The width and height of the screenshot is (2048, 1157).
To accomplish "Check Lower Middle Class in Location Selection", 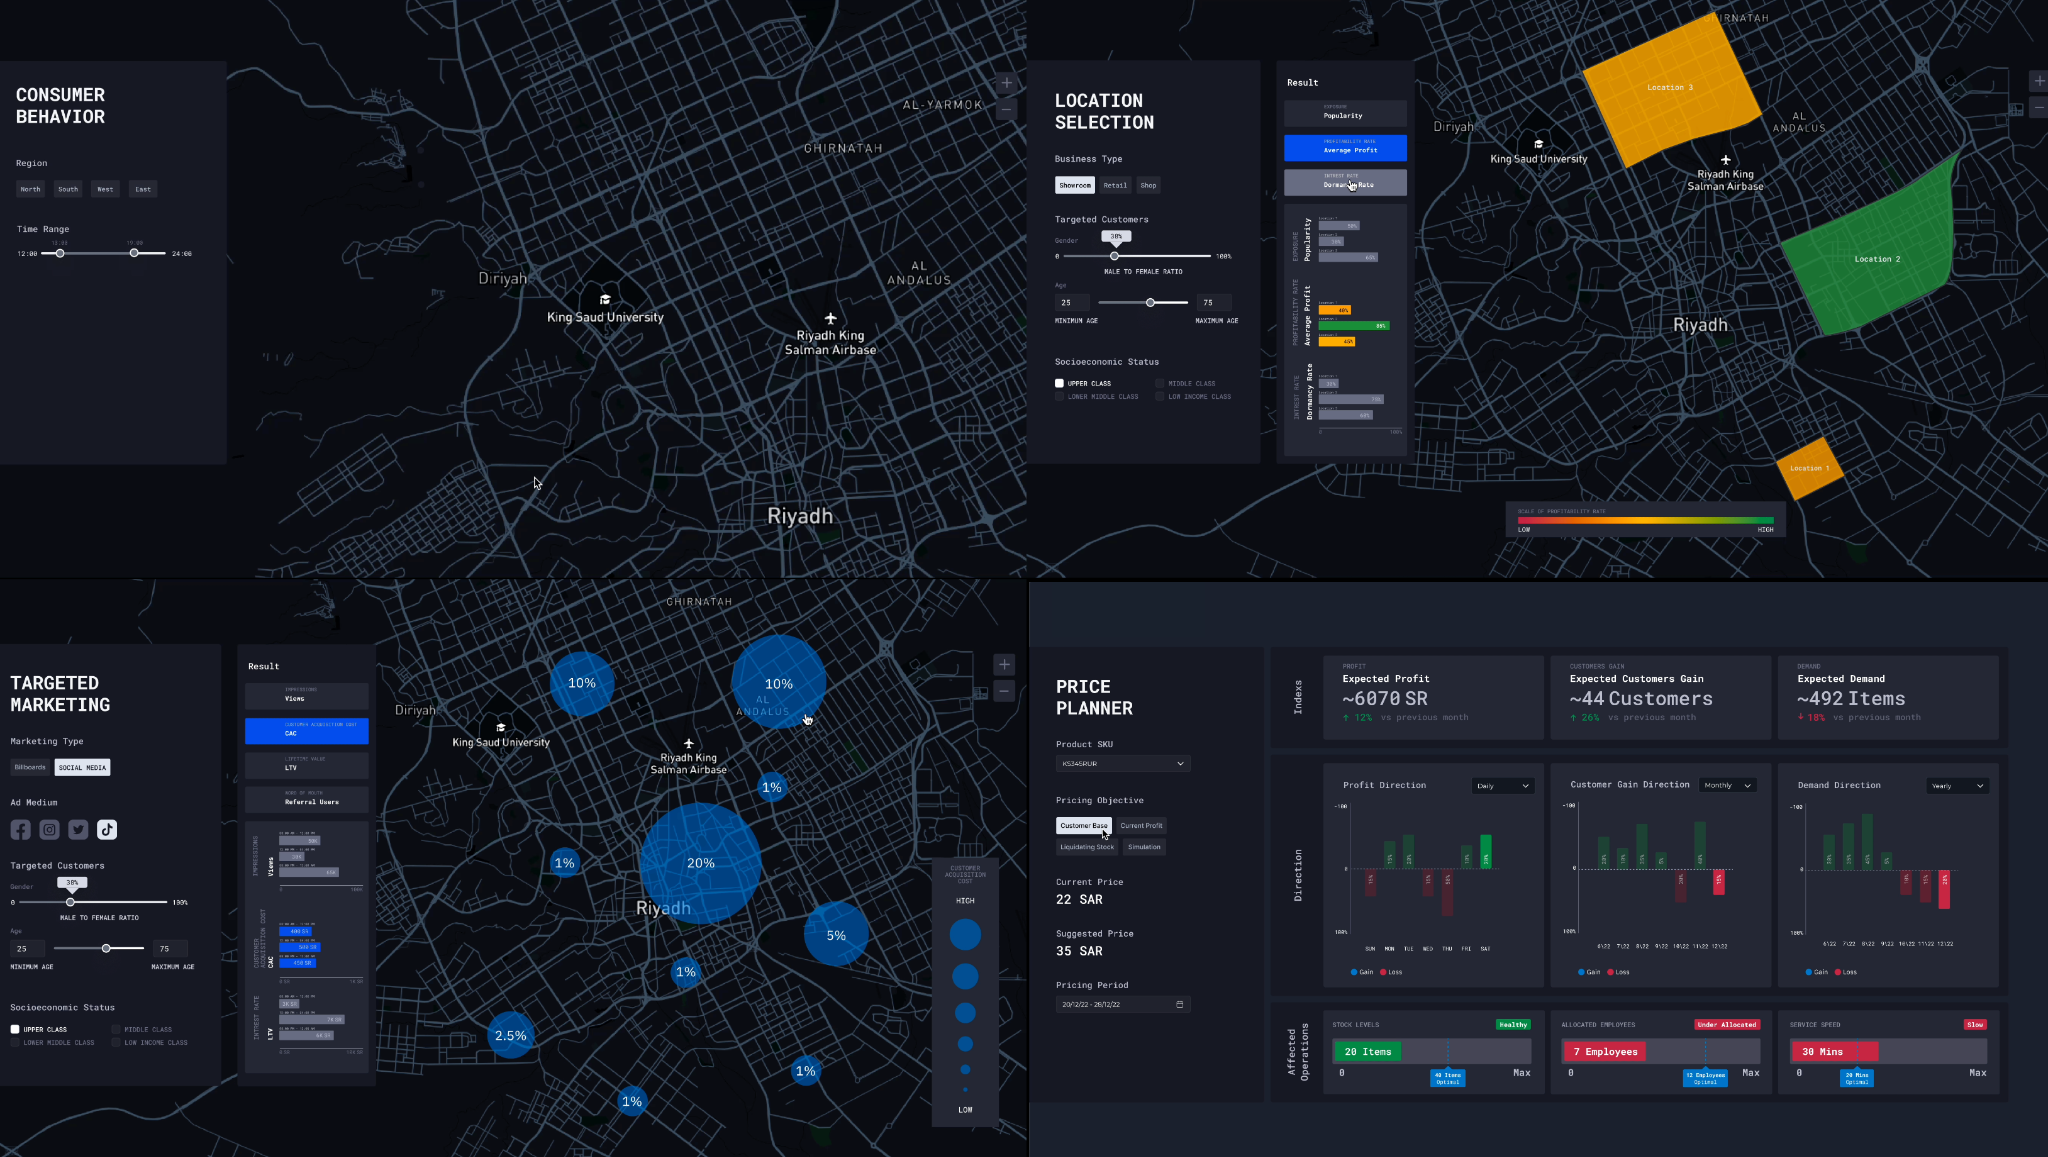I will tap(1059, 396).
